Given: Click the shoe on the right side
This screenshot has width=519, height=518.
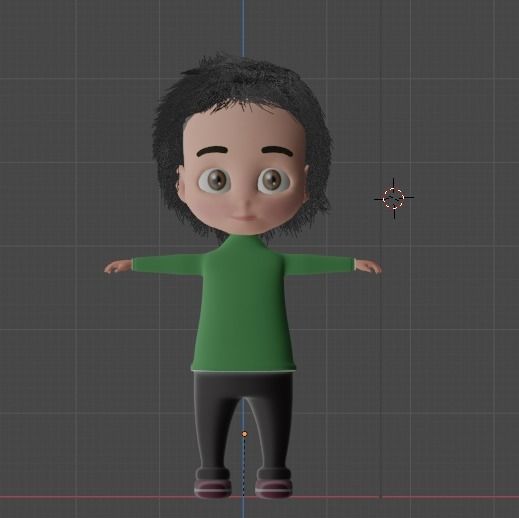Looking at the screenshot, I should click(274, 489).
